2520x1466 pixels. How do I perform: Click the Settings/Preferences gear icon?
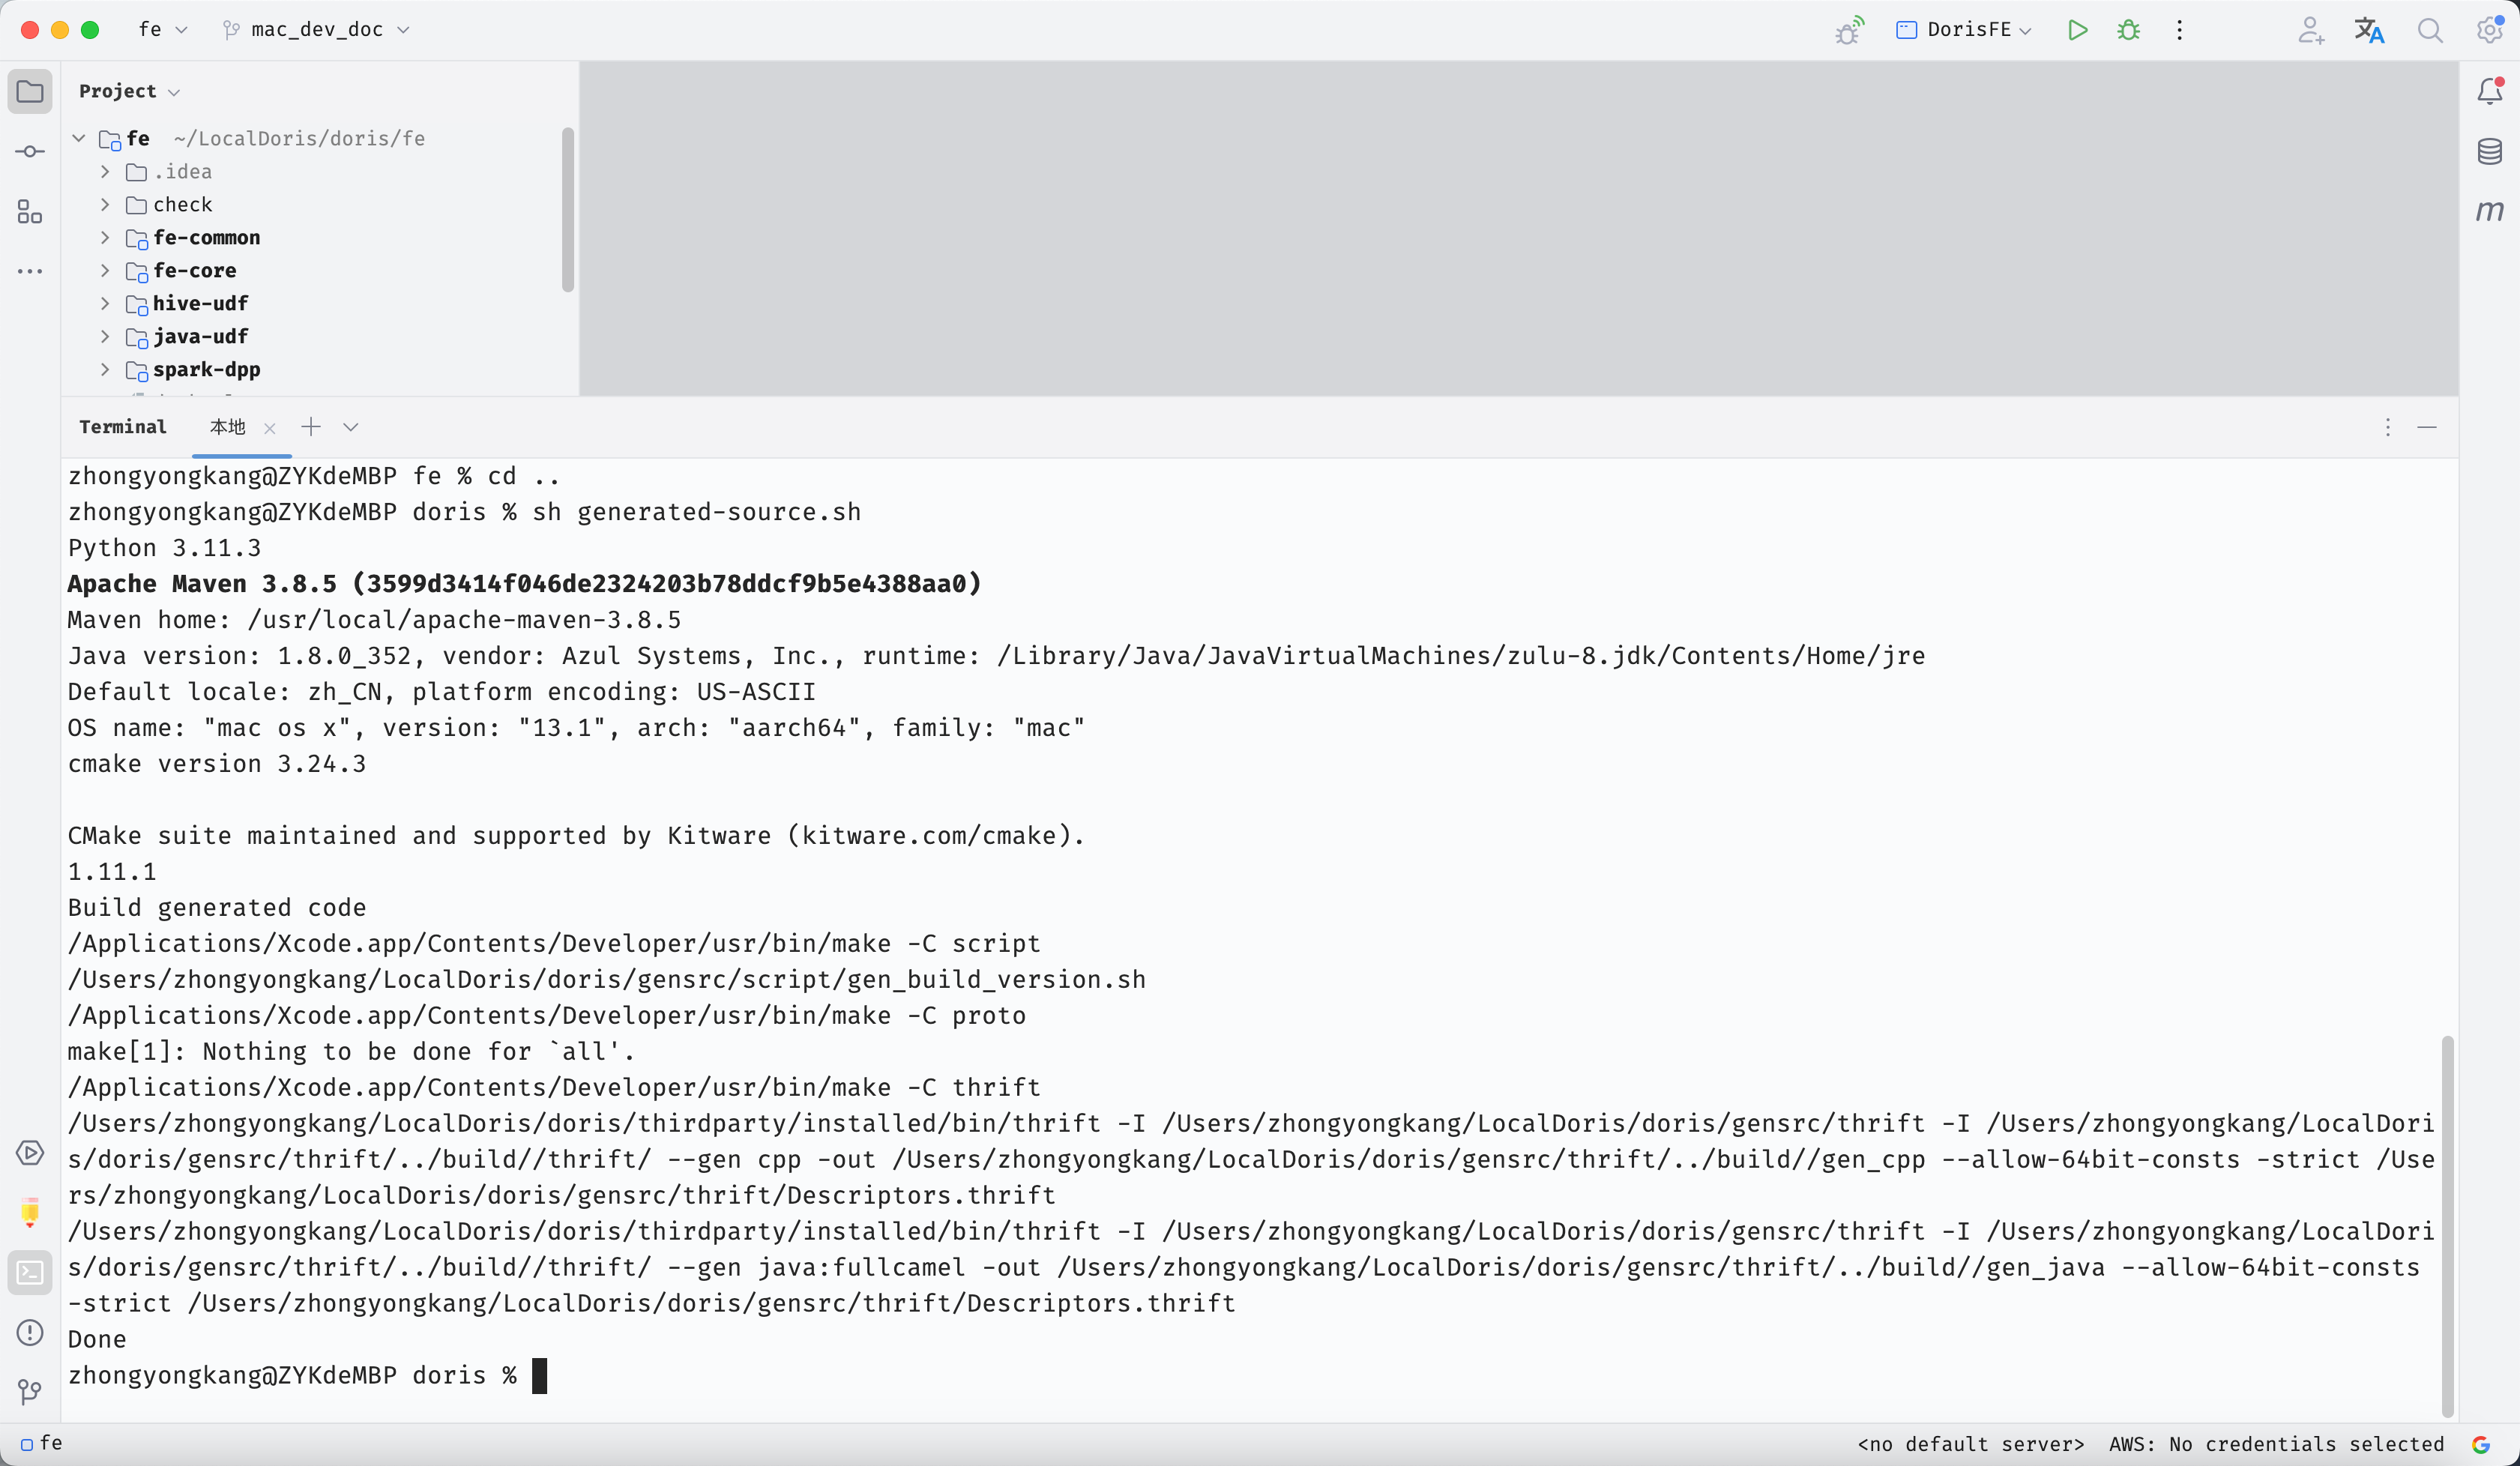pos(2490,30)
